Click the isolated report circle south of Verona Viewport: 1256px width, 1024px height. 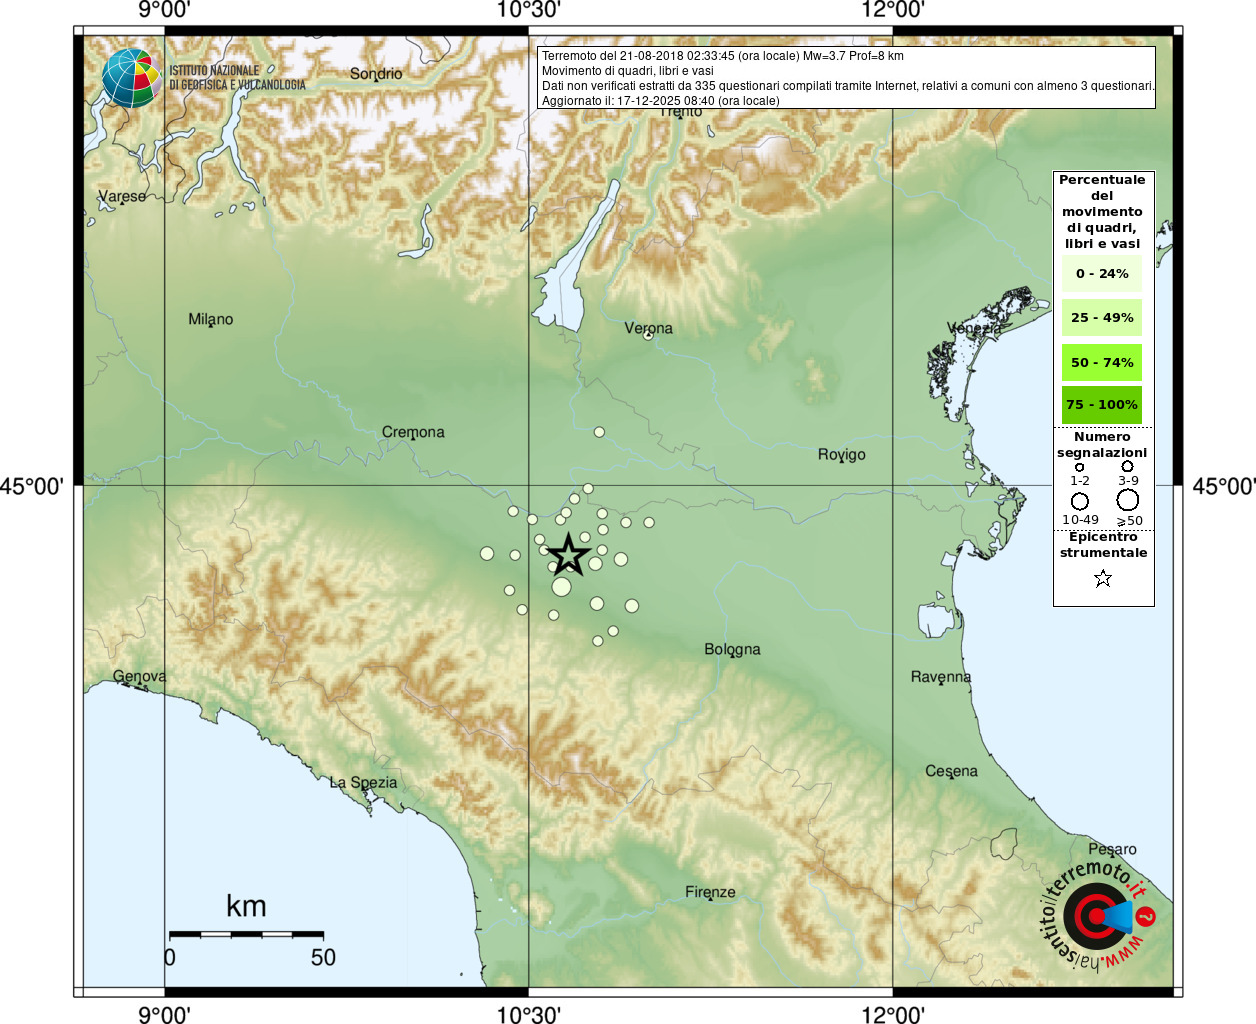point(599,432)
